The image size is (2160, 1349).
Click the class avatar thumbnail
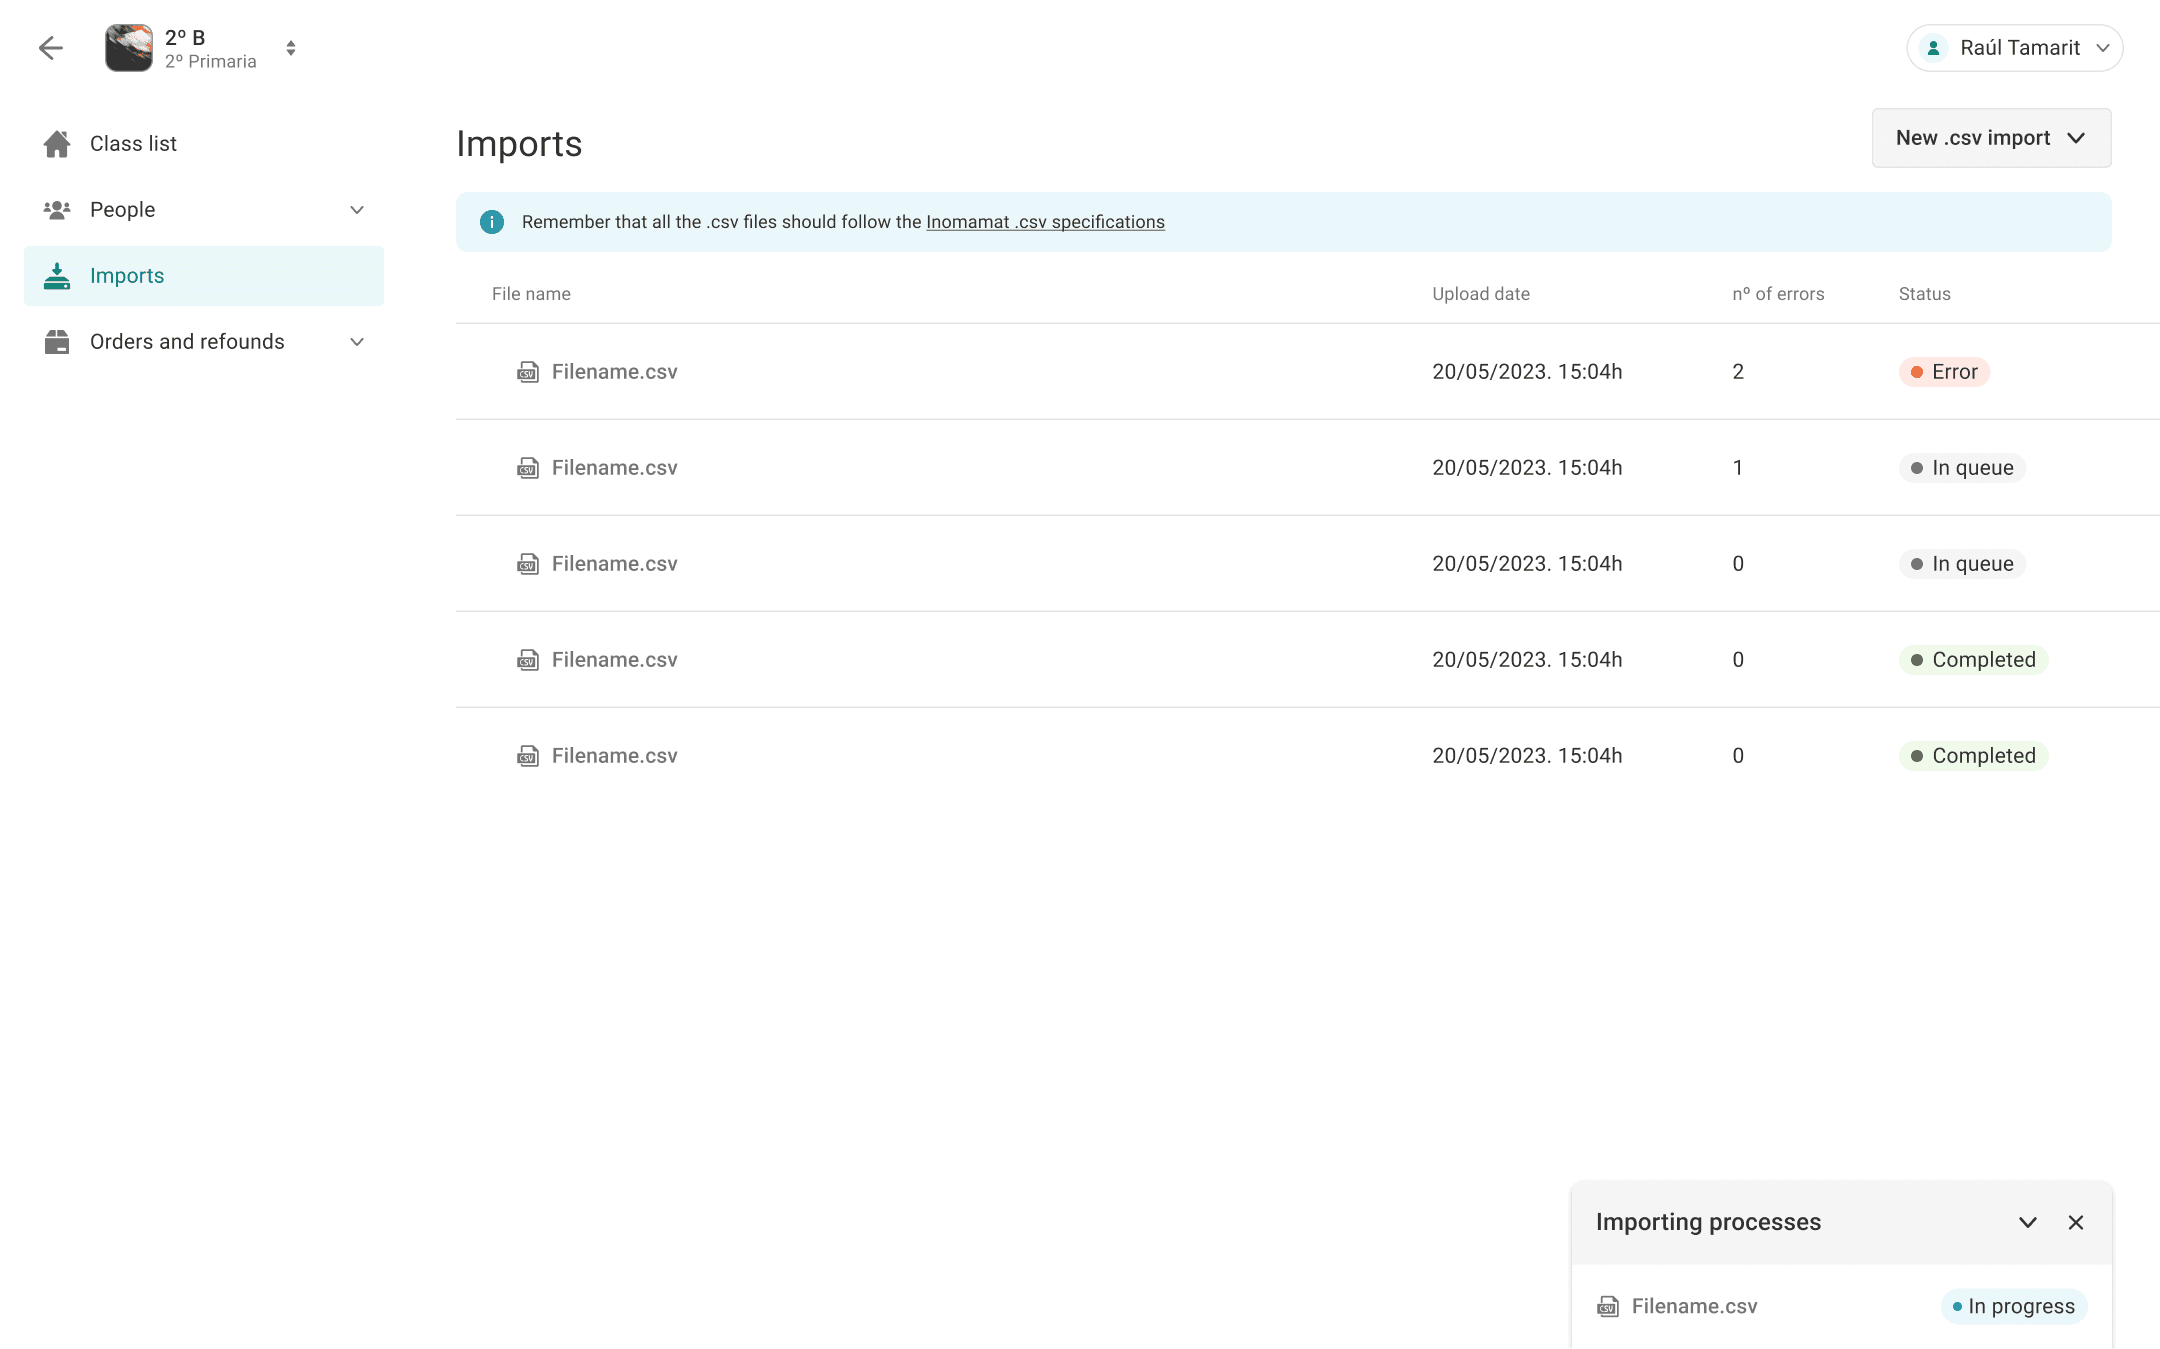tap(129, 48)
